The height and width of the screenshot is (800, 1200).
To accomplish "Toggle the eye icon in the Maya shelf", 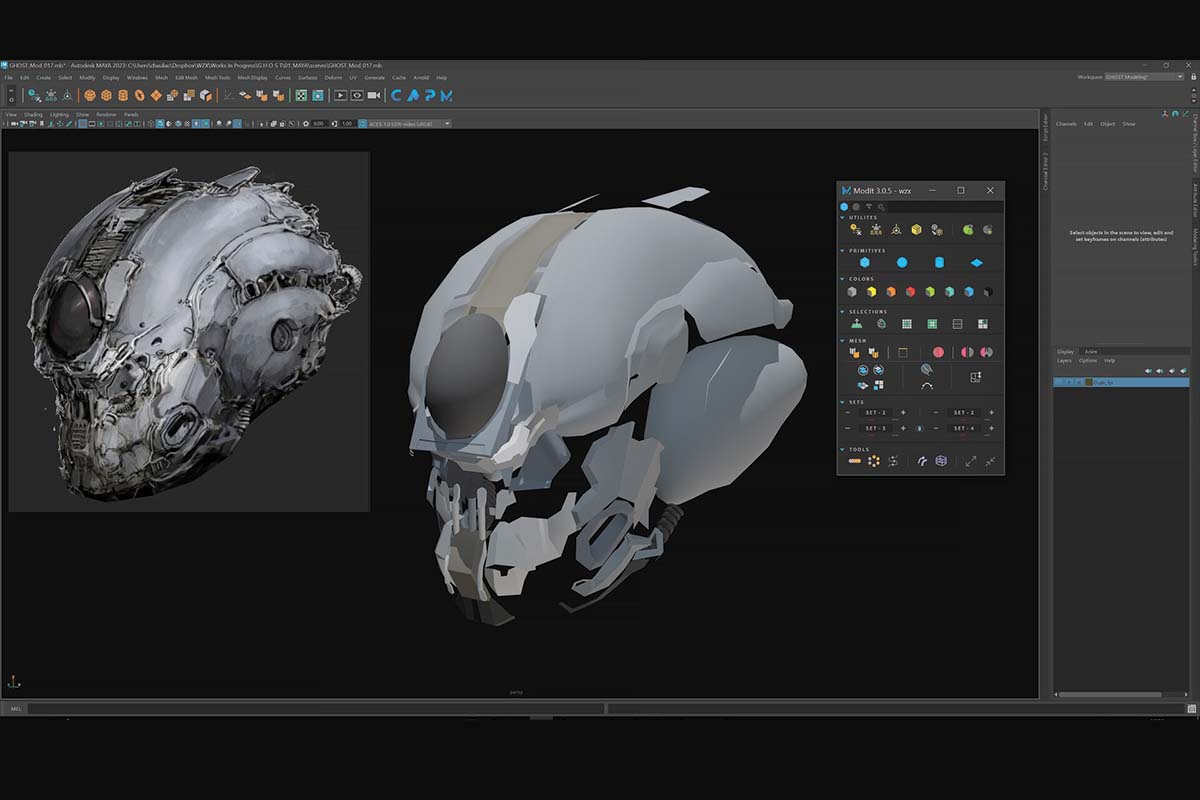I will pos(355,95).
